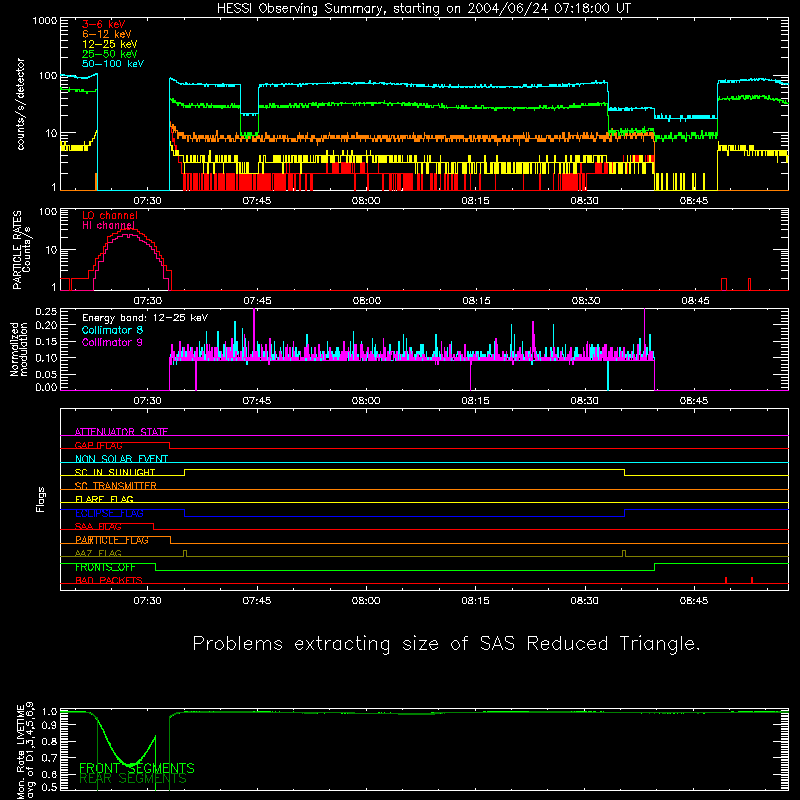800x800 pixels.
Task: Select the 12-25 keV legend label
Action: coord(110,44)
